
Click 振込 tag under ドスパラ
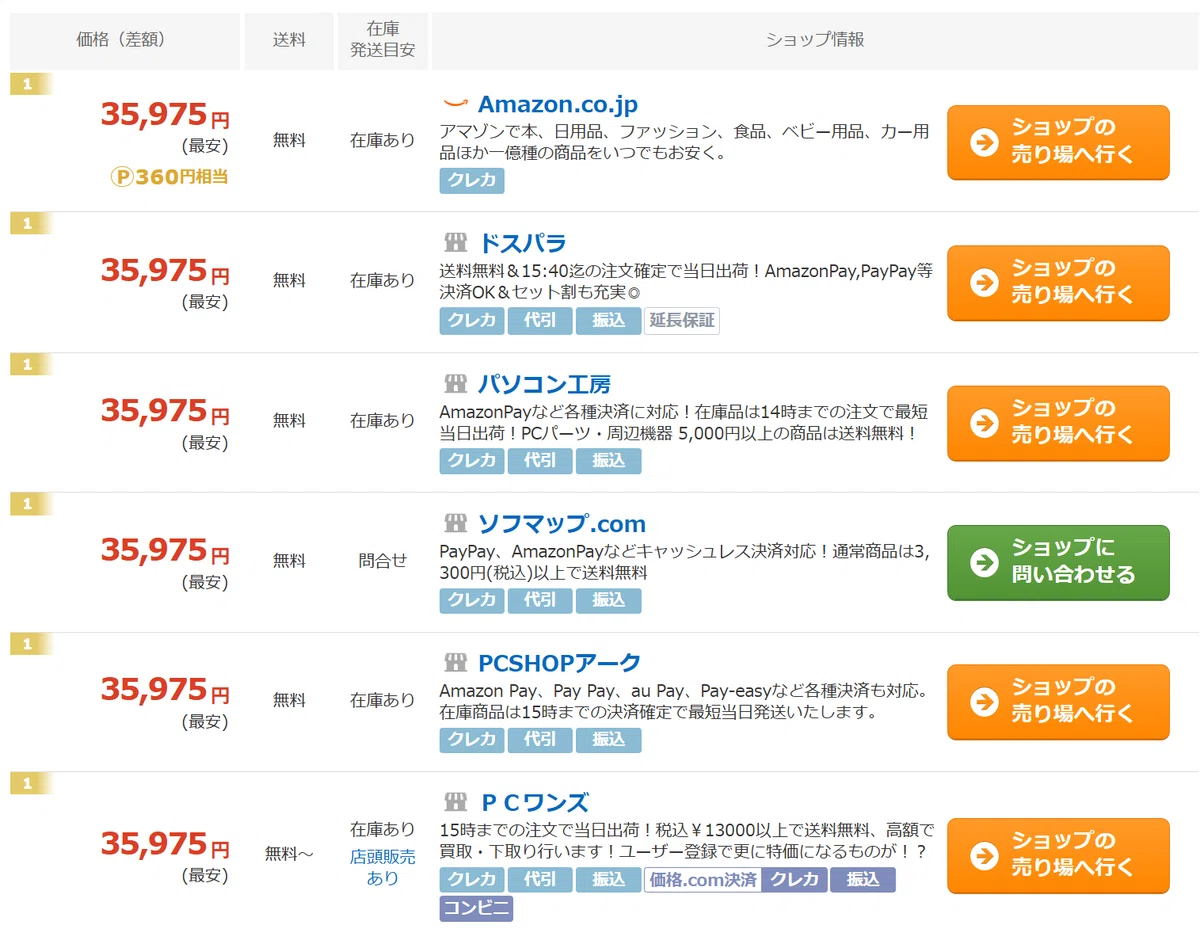pyautogui.click(x=608, y=321)
